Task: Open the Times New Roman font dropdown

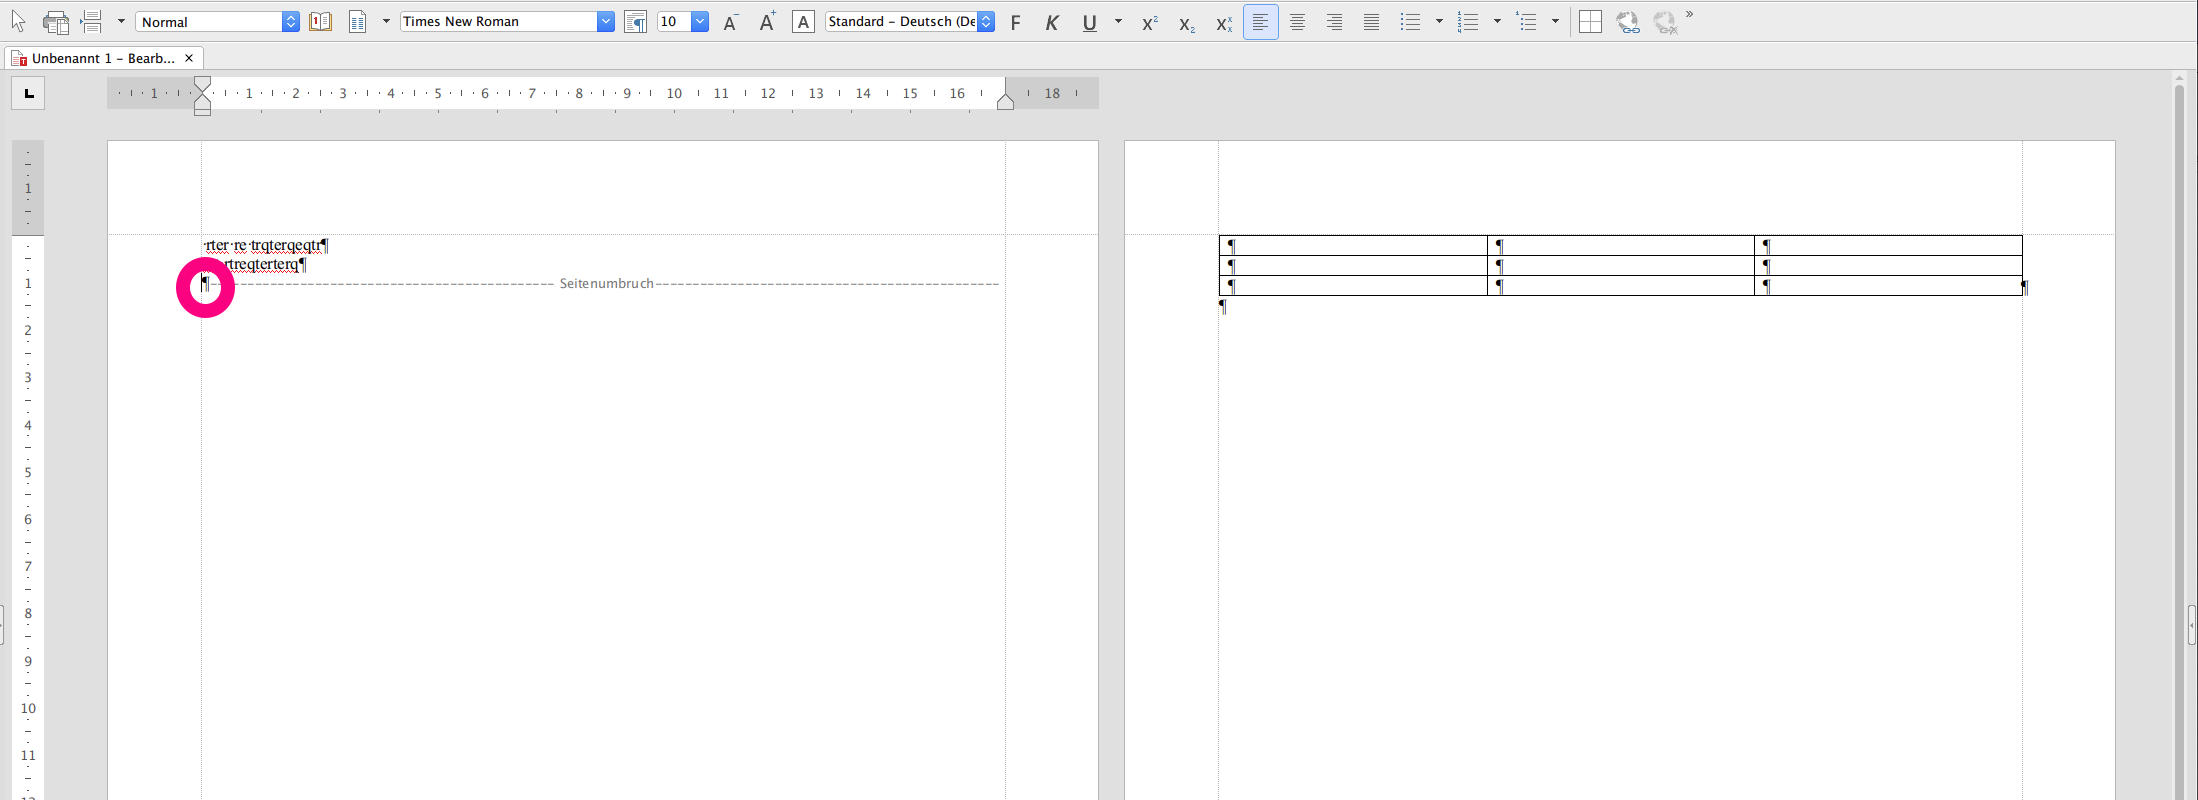Action: click(x=605, y=22)
